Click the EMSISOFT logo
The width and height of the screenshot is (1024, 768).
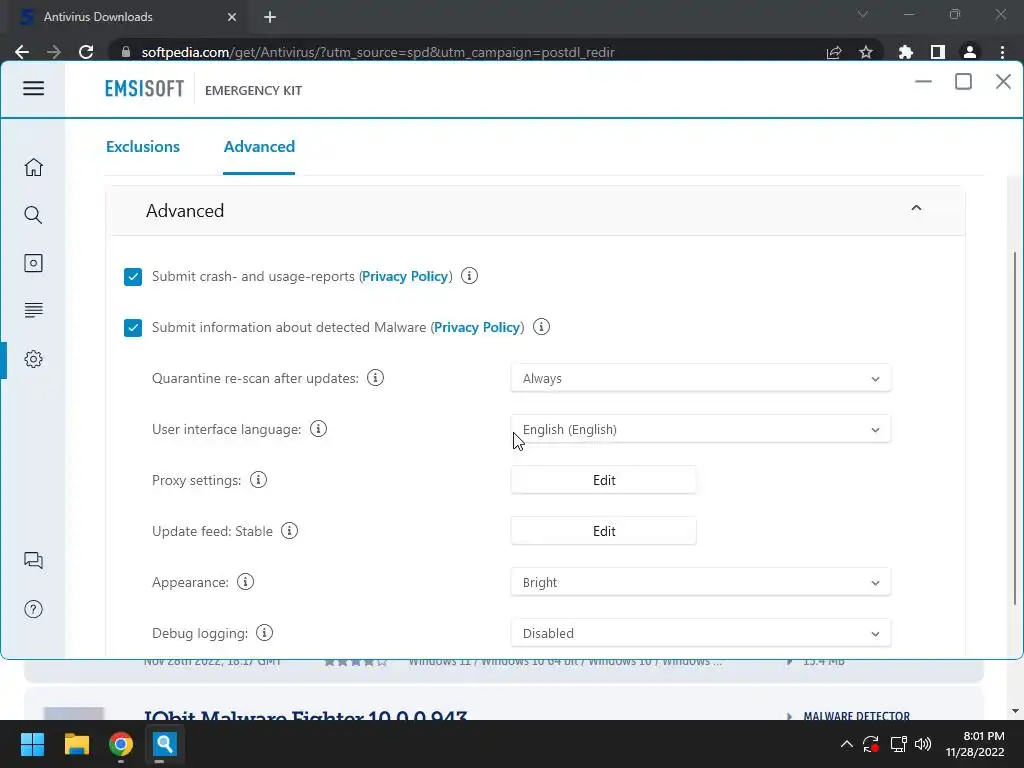pyautogui.click(x=144, y=89)
